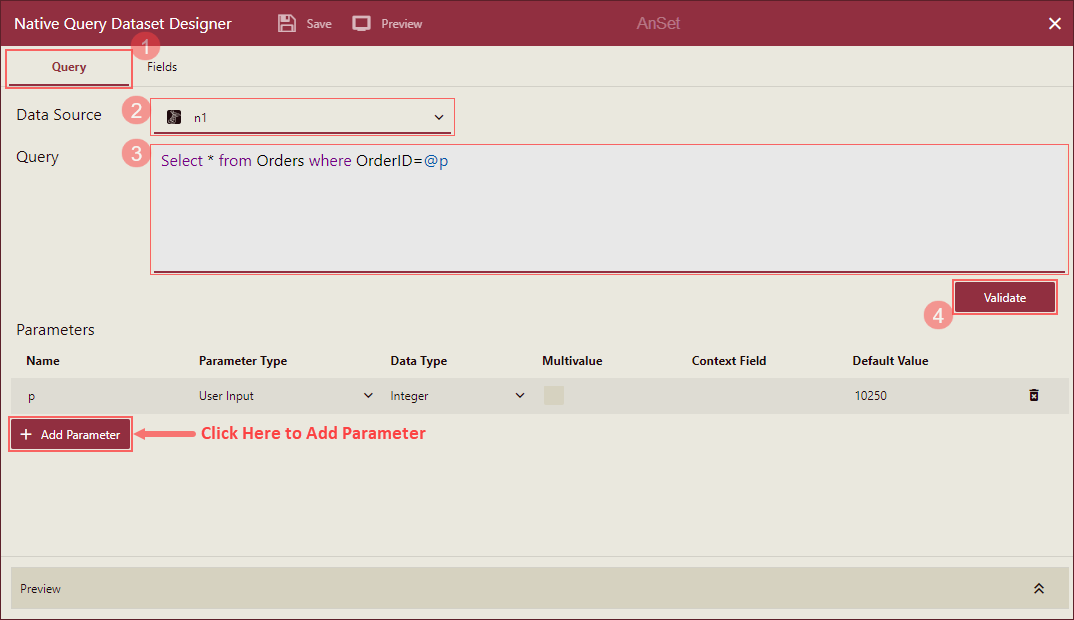Click the Save icon in the toolbar

[x=287, y=22]
